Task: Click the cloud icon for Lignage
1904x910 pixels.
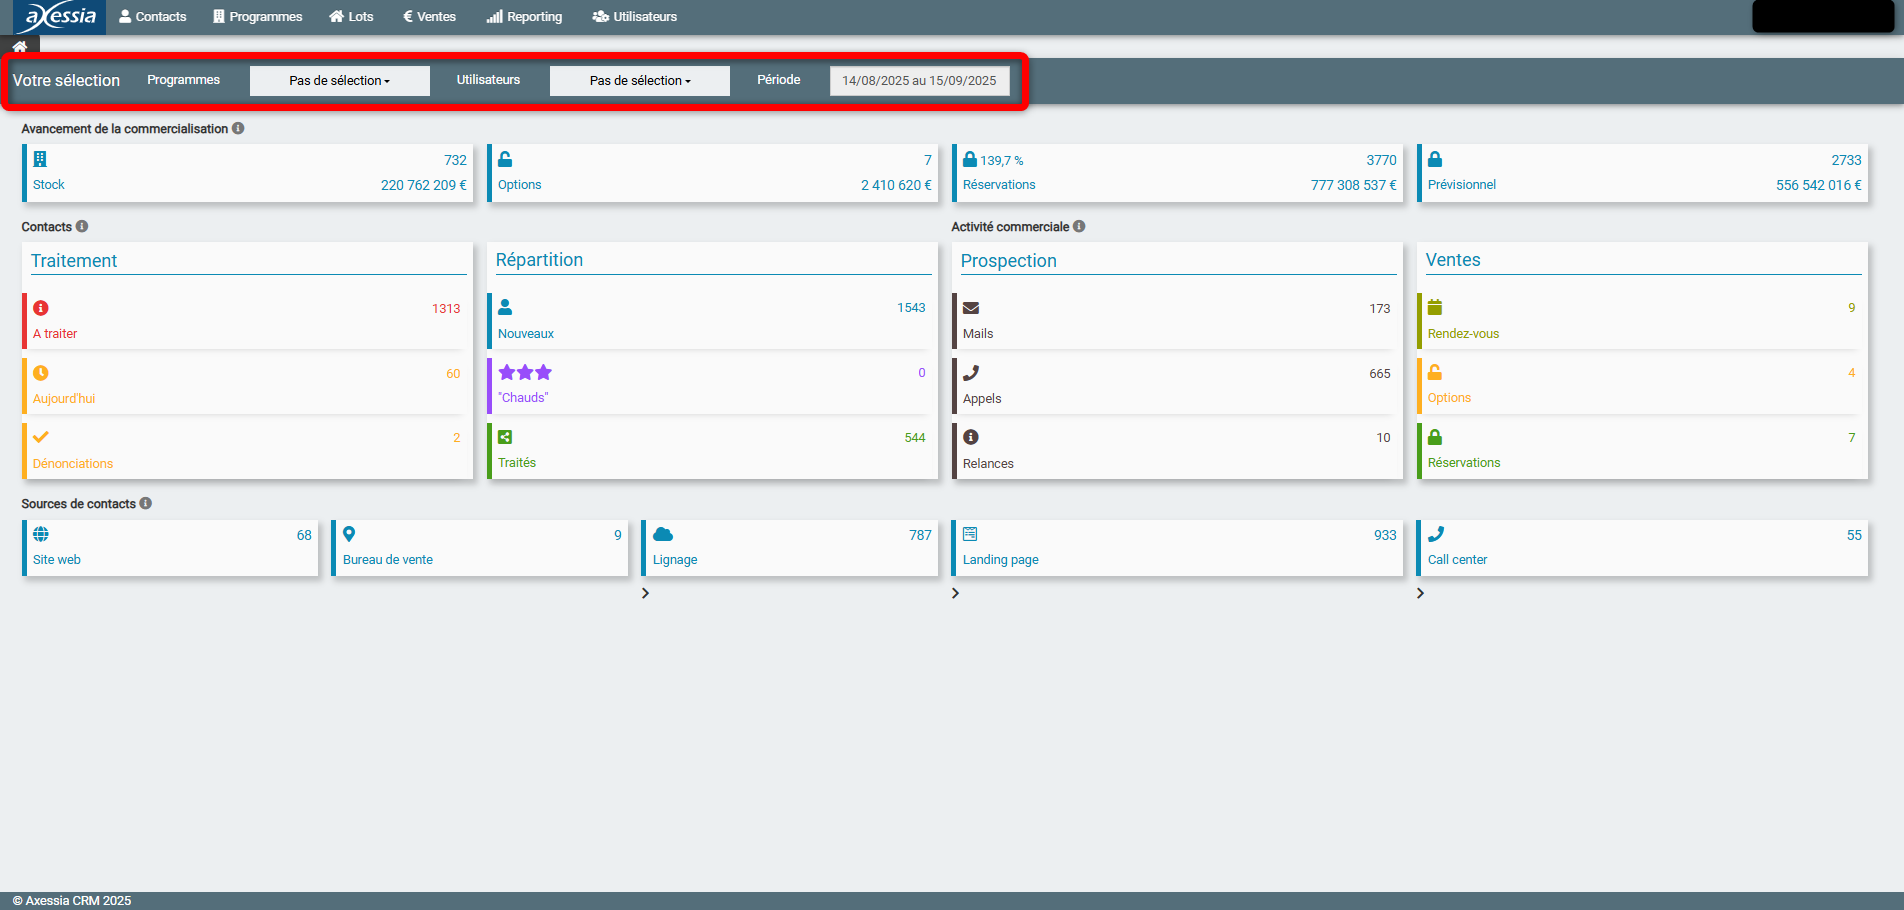Action: (662, 535)
